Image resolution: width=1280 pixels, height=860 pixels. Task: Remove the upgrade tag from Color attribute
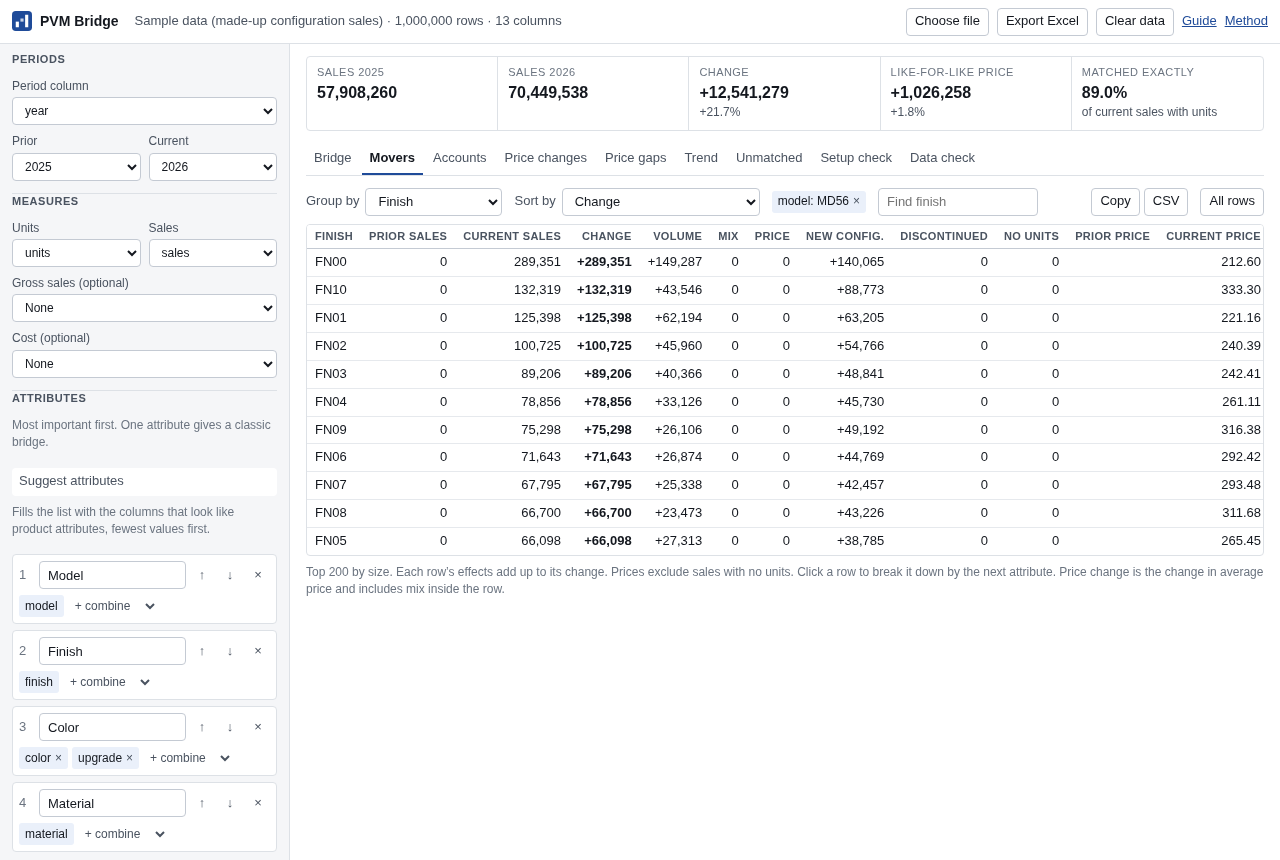click(129, 758)
